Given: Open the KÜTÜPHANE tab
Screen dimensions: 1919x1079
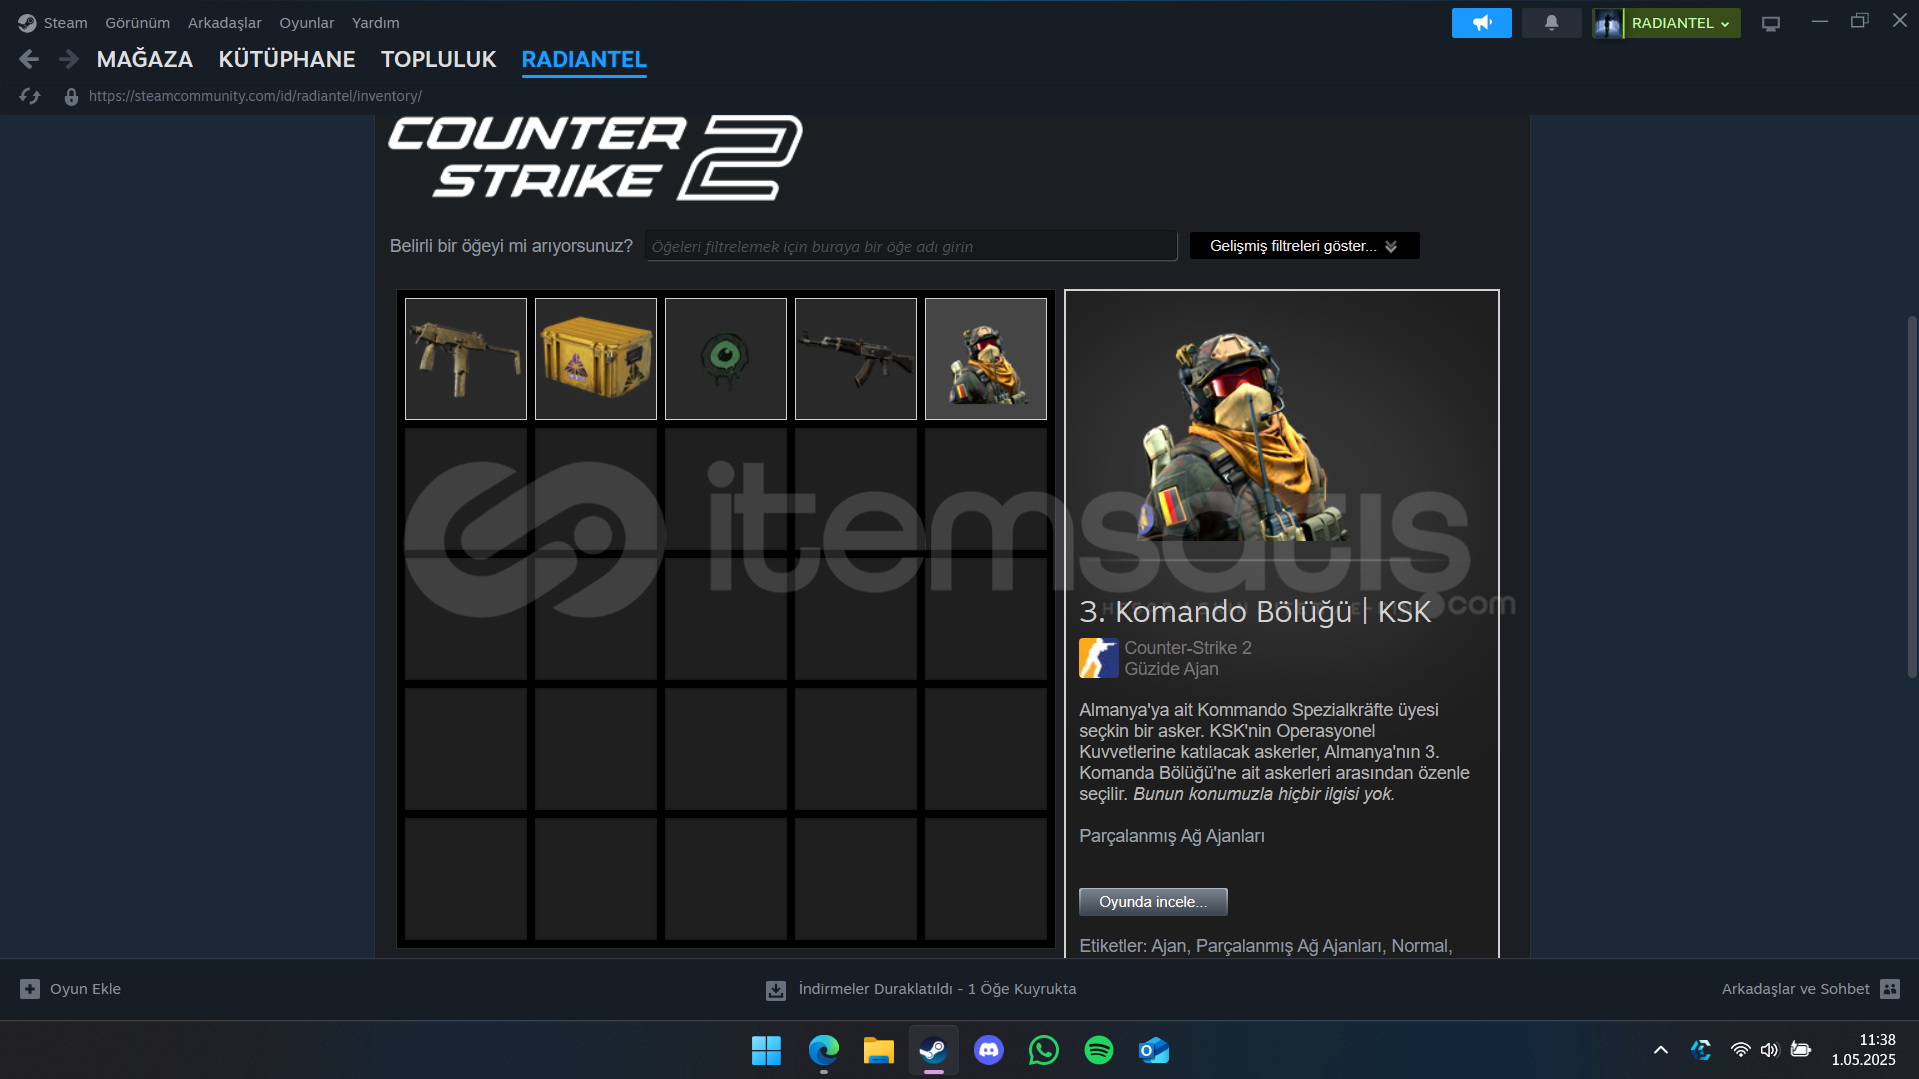Looking at the screenshot, I should pos(287,59).
